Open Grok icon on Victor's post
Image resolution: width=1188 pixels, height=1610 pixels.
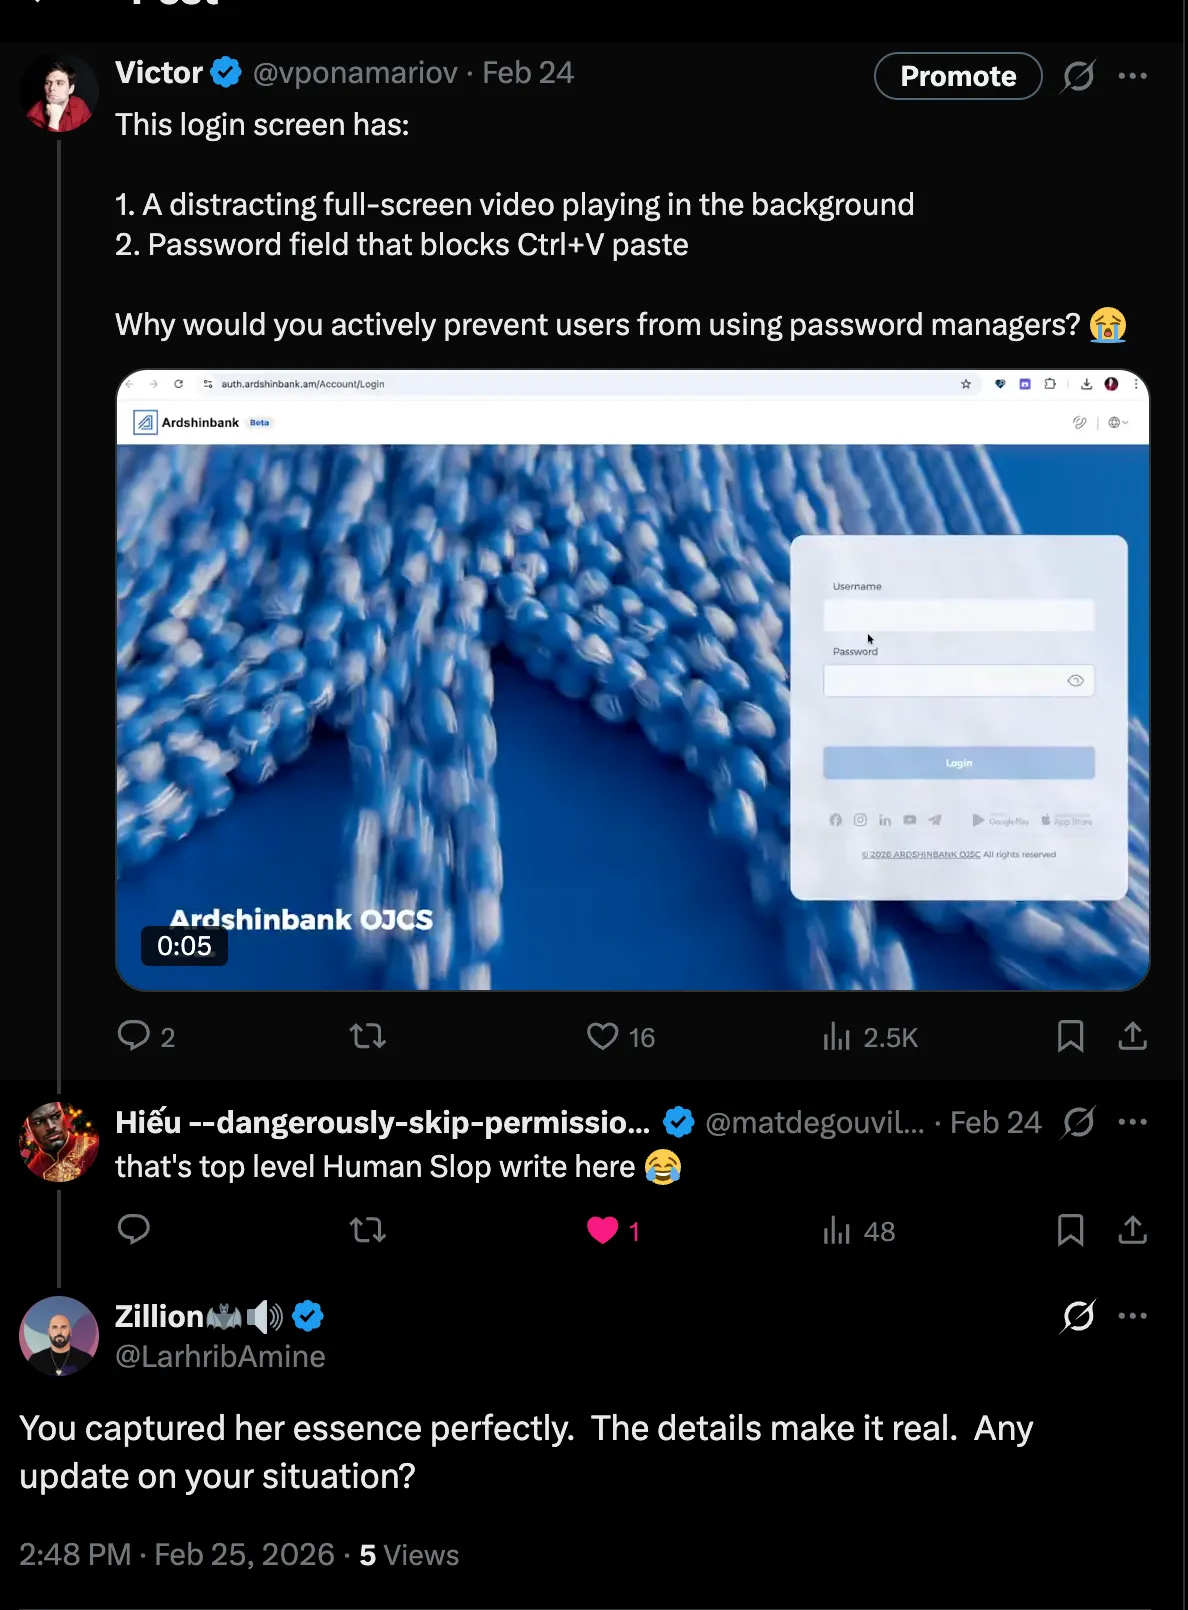click(x=1078, y=76)
